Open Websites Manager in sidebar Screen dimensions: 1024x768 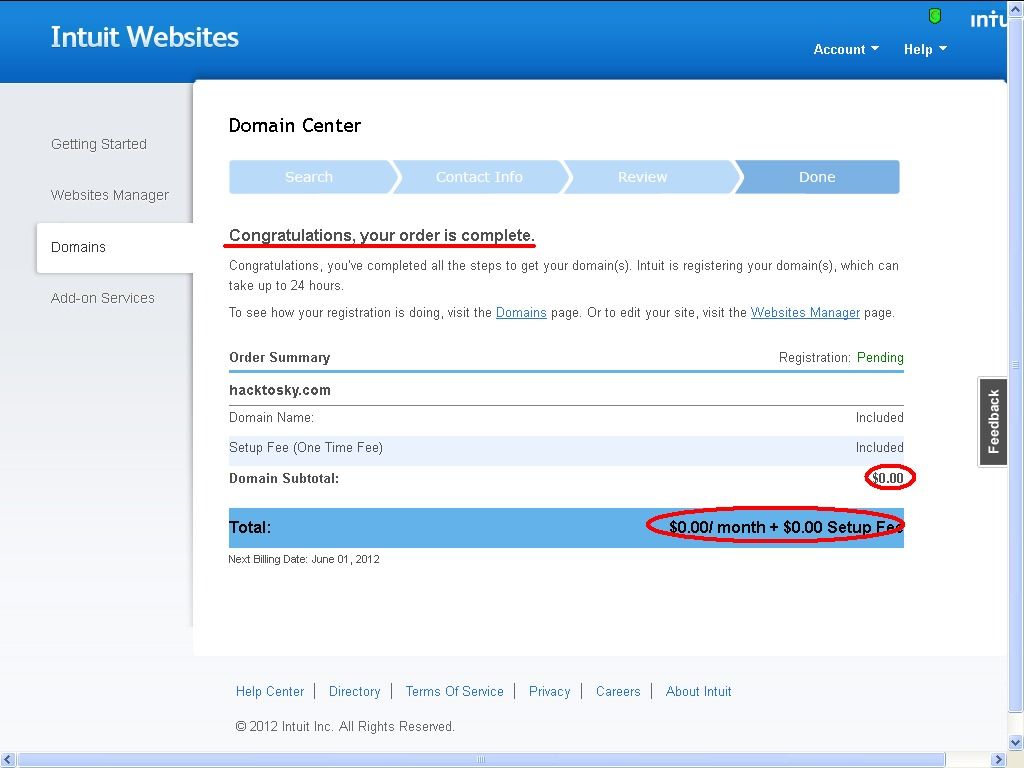tap(110, 195)
